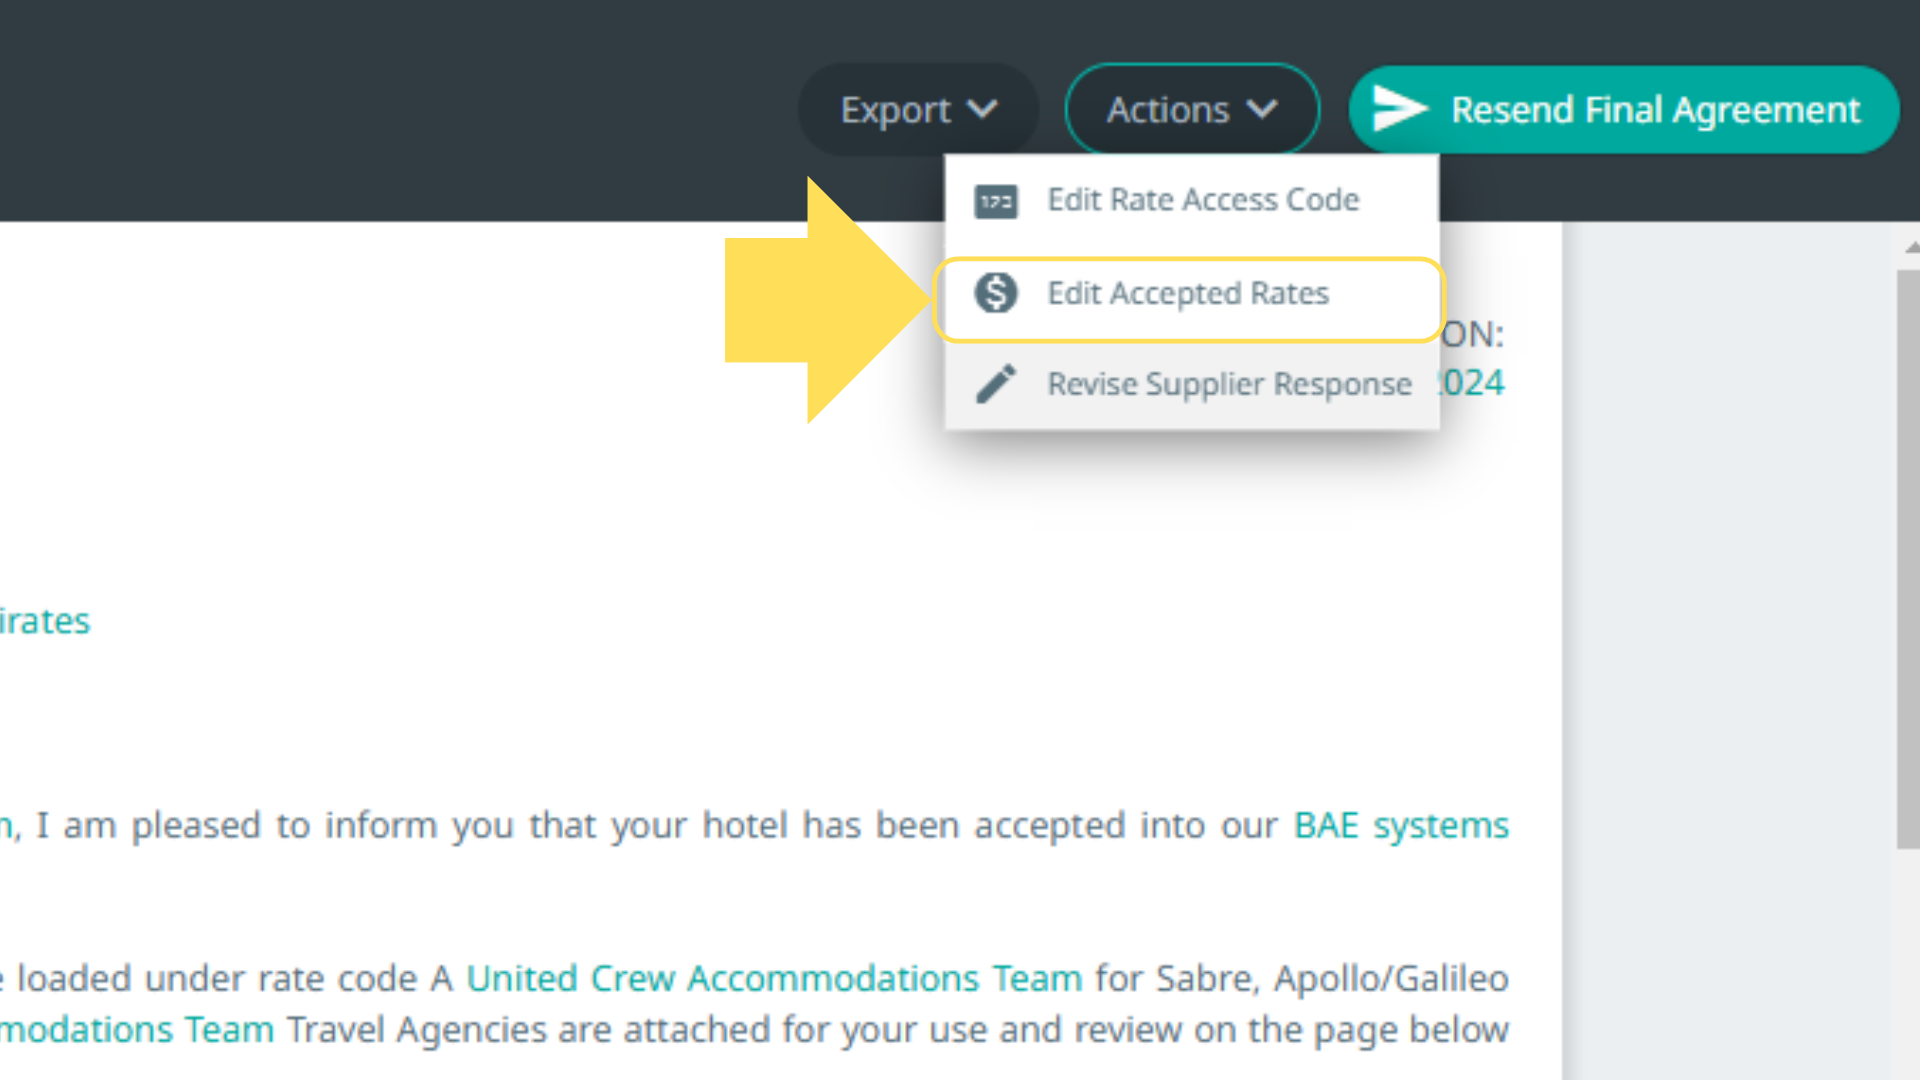The width and height of the screenshot is (1920, 1080).
Task: Click the pencil icon beside Revise Supplier Response
Action: (996, 384)
